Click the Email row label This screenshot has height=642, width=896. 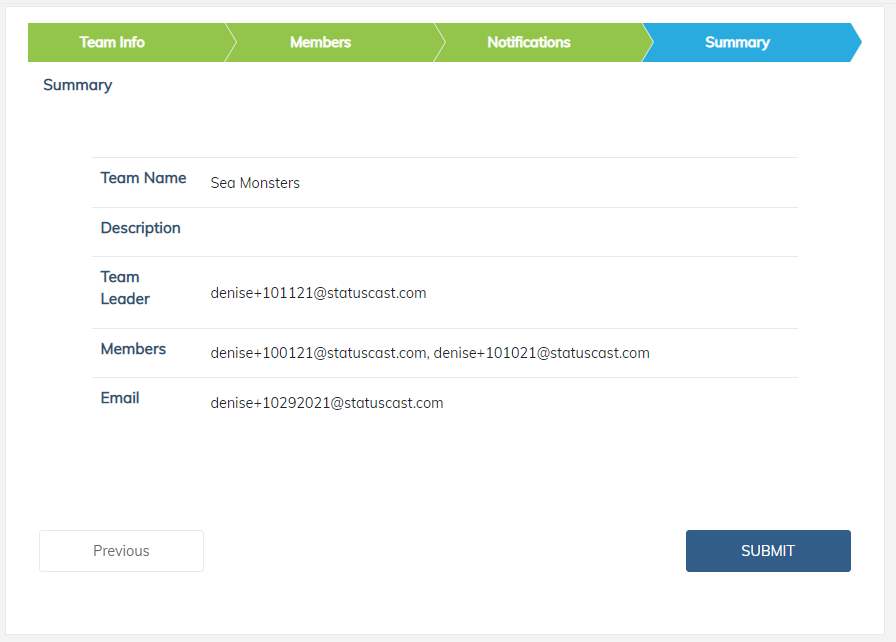(x=120, y=398)
